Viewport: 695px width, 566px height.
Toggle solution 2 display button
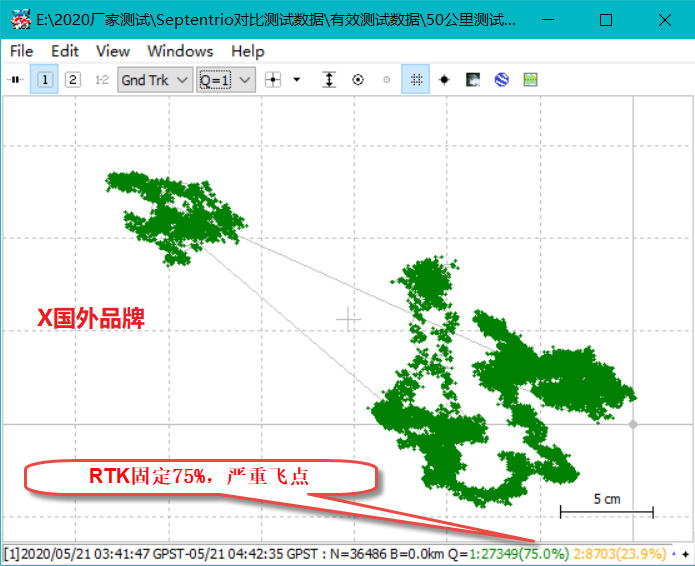tap(73, 80)
